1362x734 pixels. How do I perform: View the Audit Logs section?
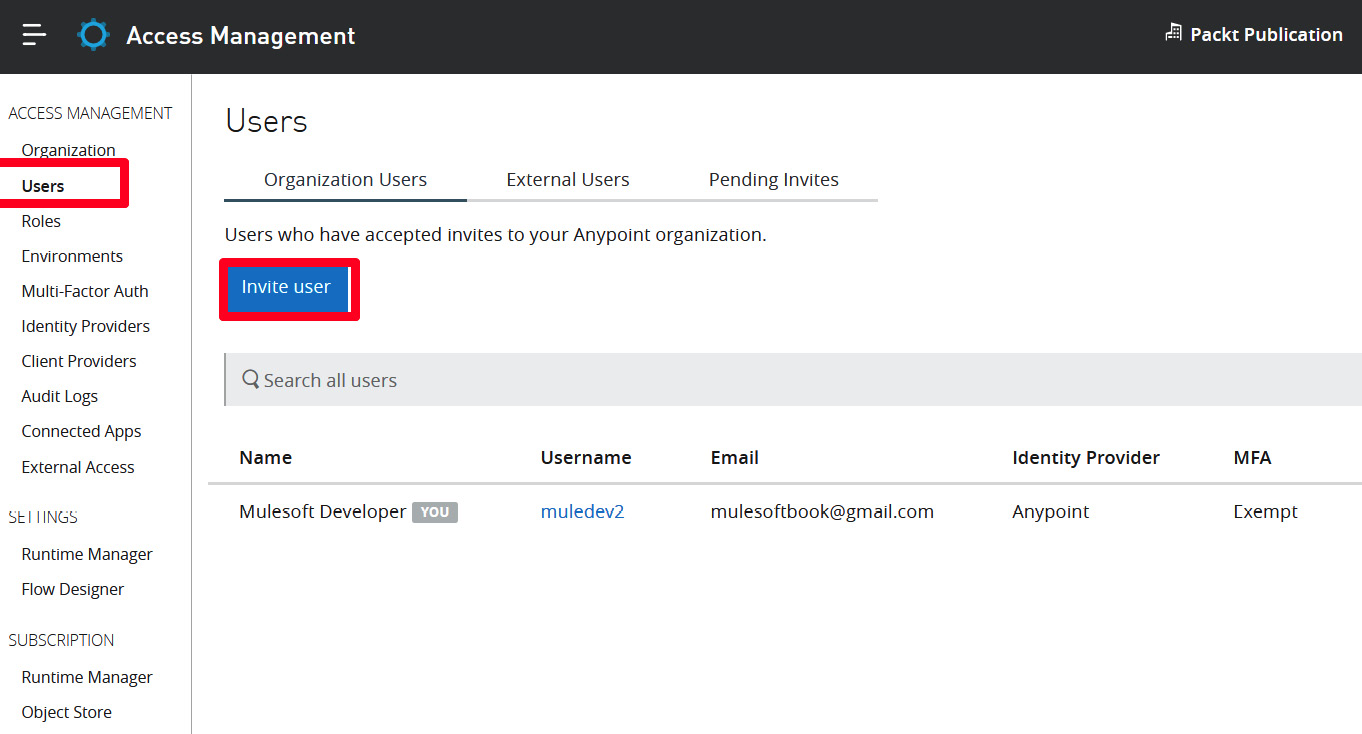[x=59, y=395]
